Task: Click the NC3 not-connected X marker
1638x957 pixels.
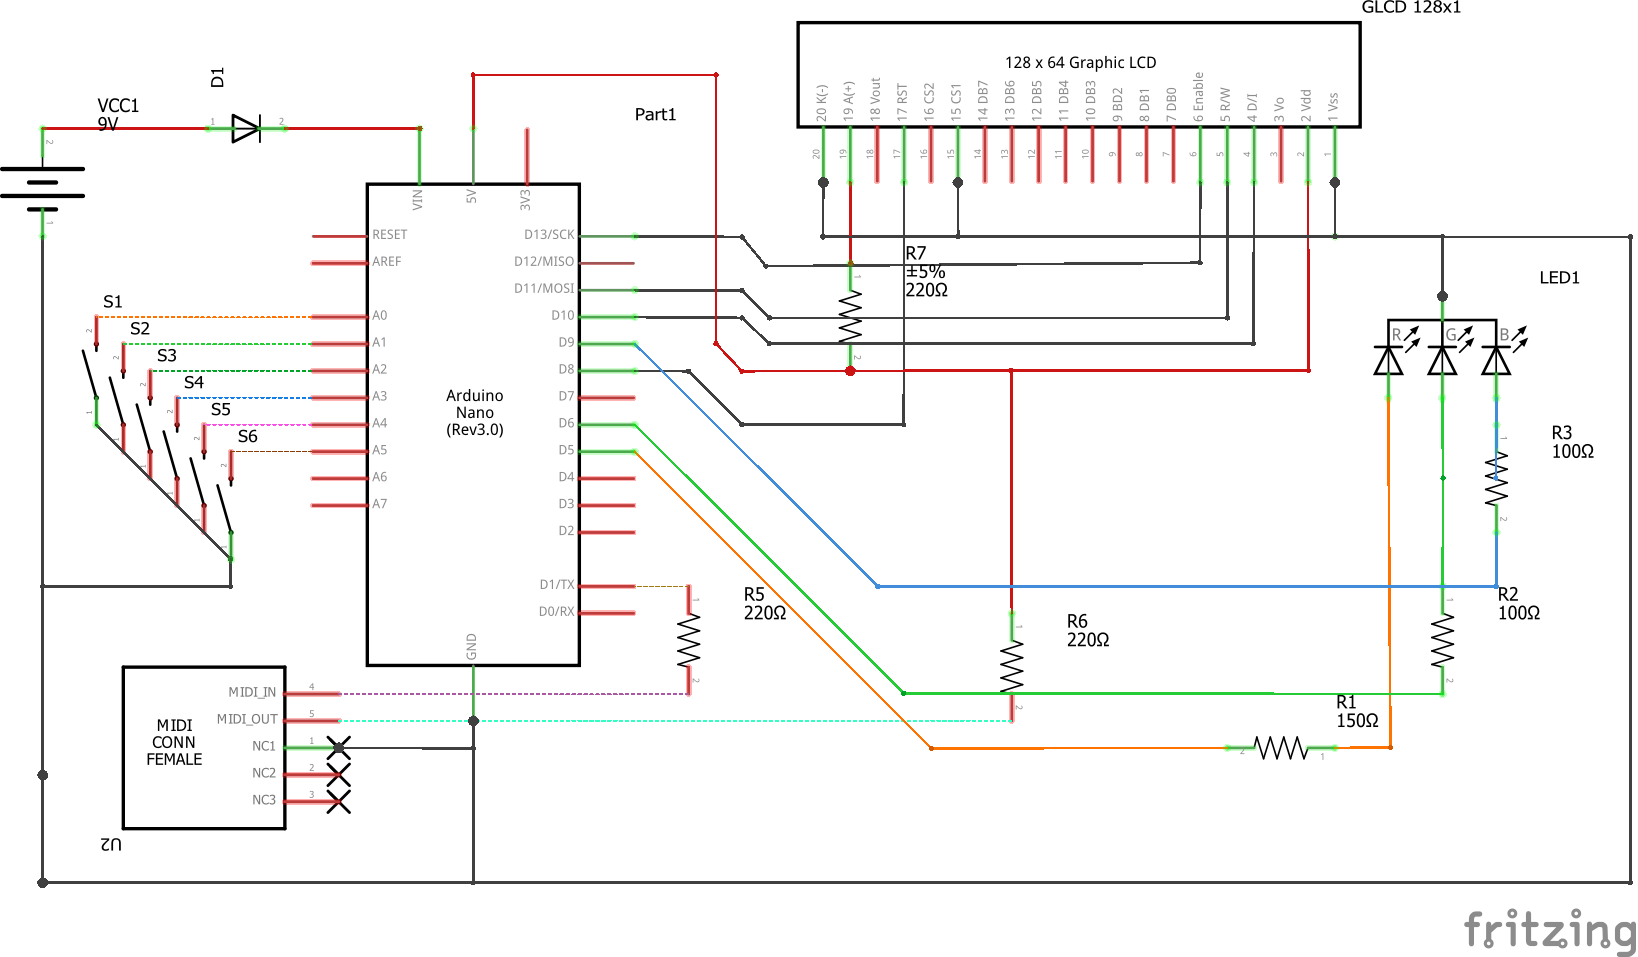Action: pyautogui.click(x=339, y=801)
